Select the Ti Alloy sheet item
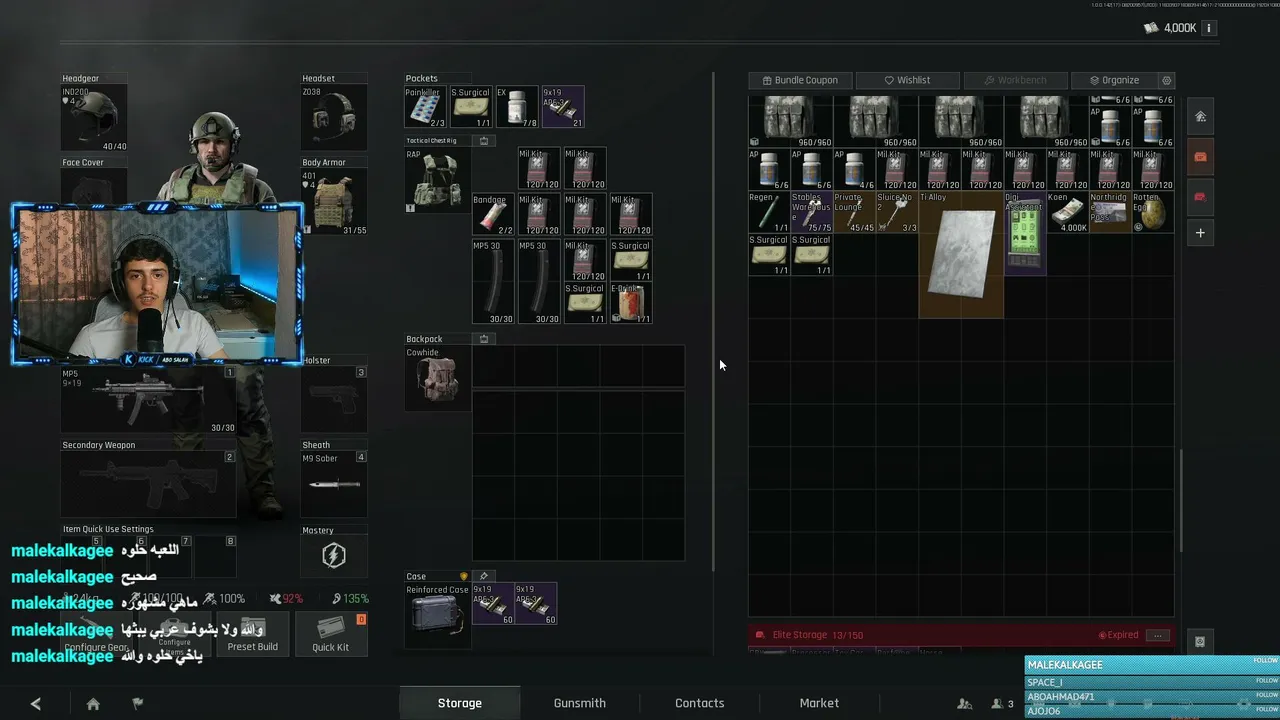Viewport: 1280px width, 720px height. click(961, 255)
